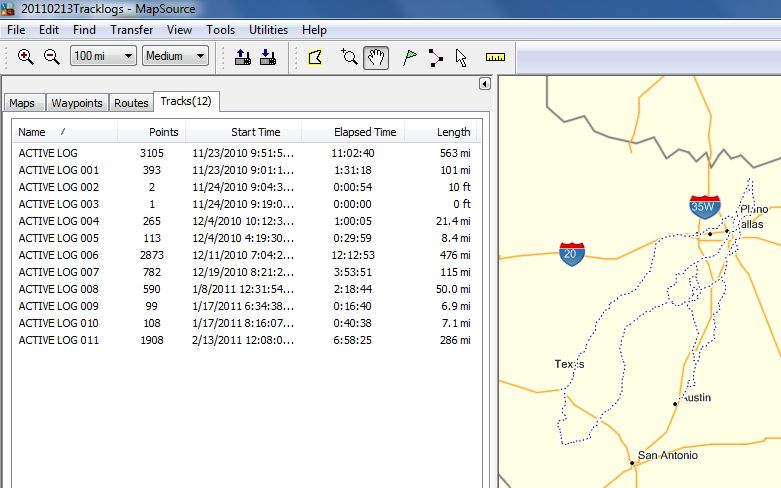Open the Help menu
Screen dimensions: 781x488
[x=314, y=30]
